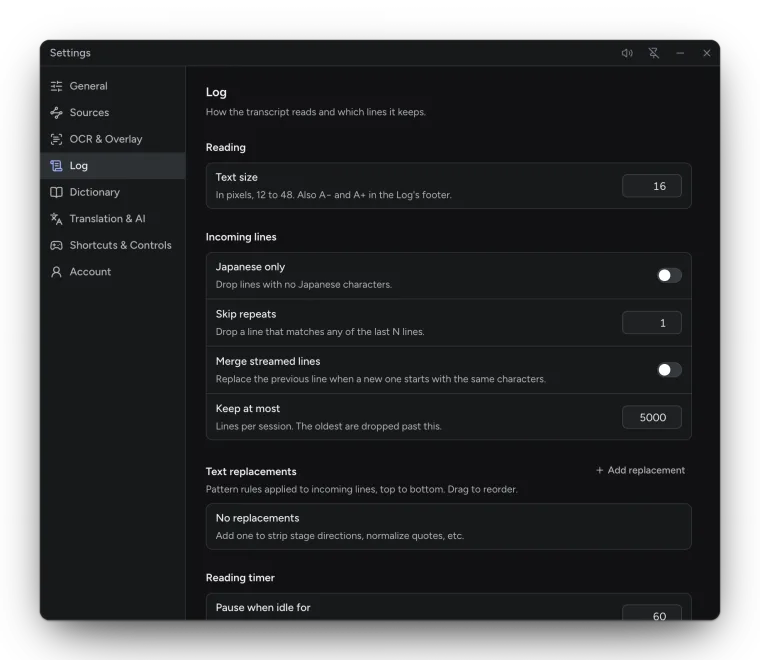Image resolution: width=760 pixels, height=660 pixels.
Task: Click Add replacement label
Action: [646, 470]
